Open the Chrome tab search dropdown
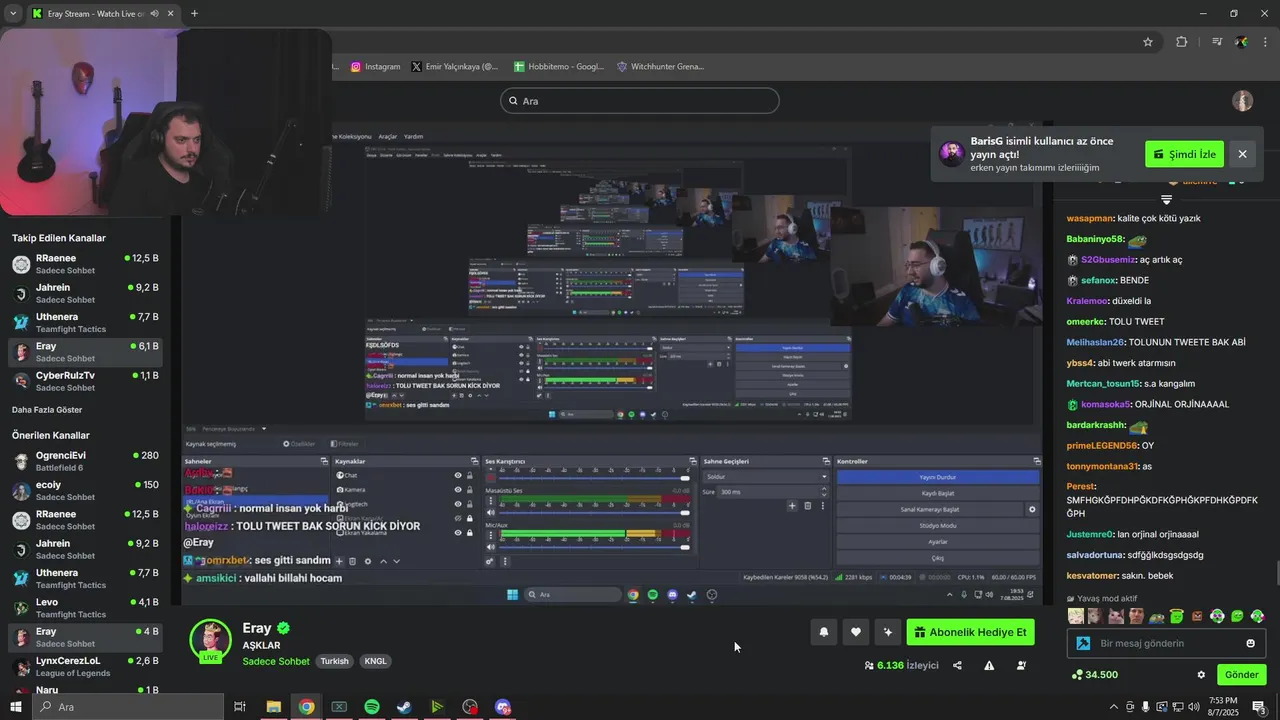 tap(12, 13)
